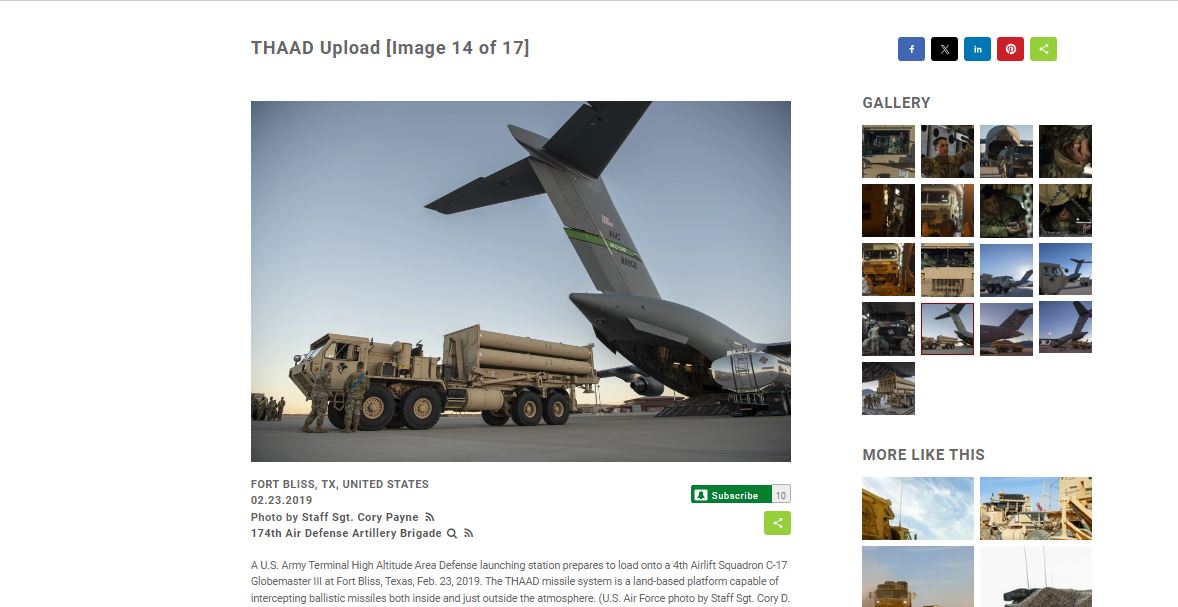Image resolution: width=1178 pixels, height=607 pixels.
Task: Open the last gallery thumbnail in the bottom row
Action: click(889, 388)
